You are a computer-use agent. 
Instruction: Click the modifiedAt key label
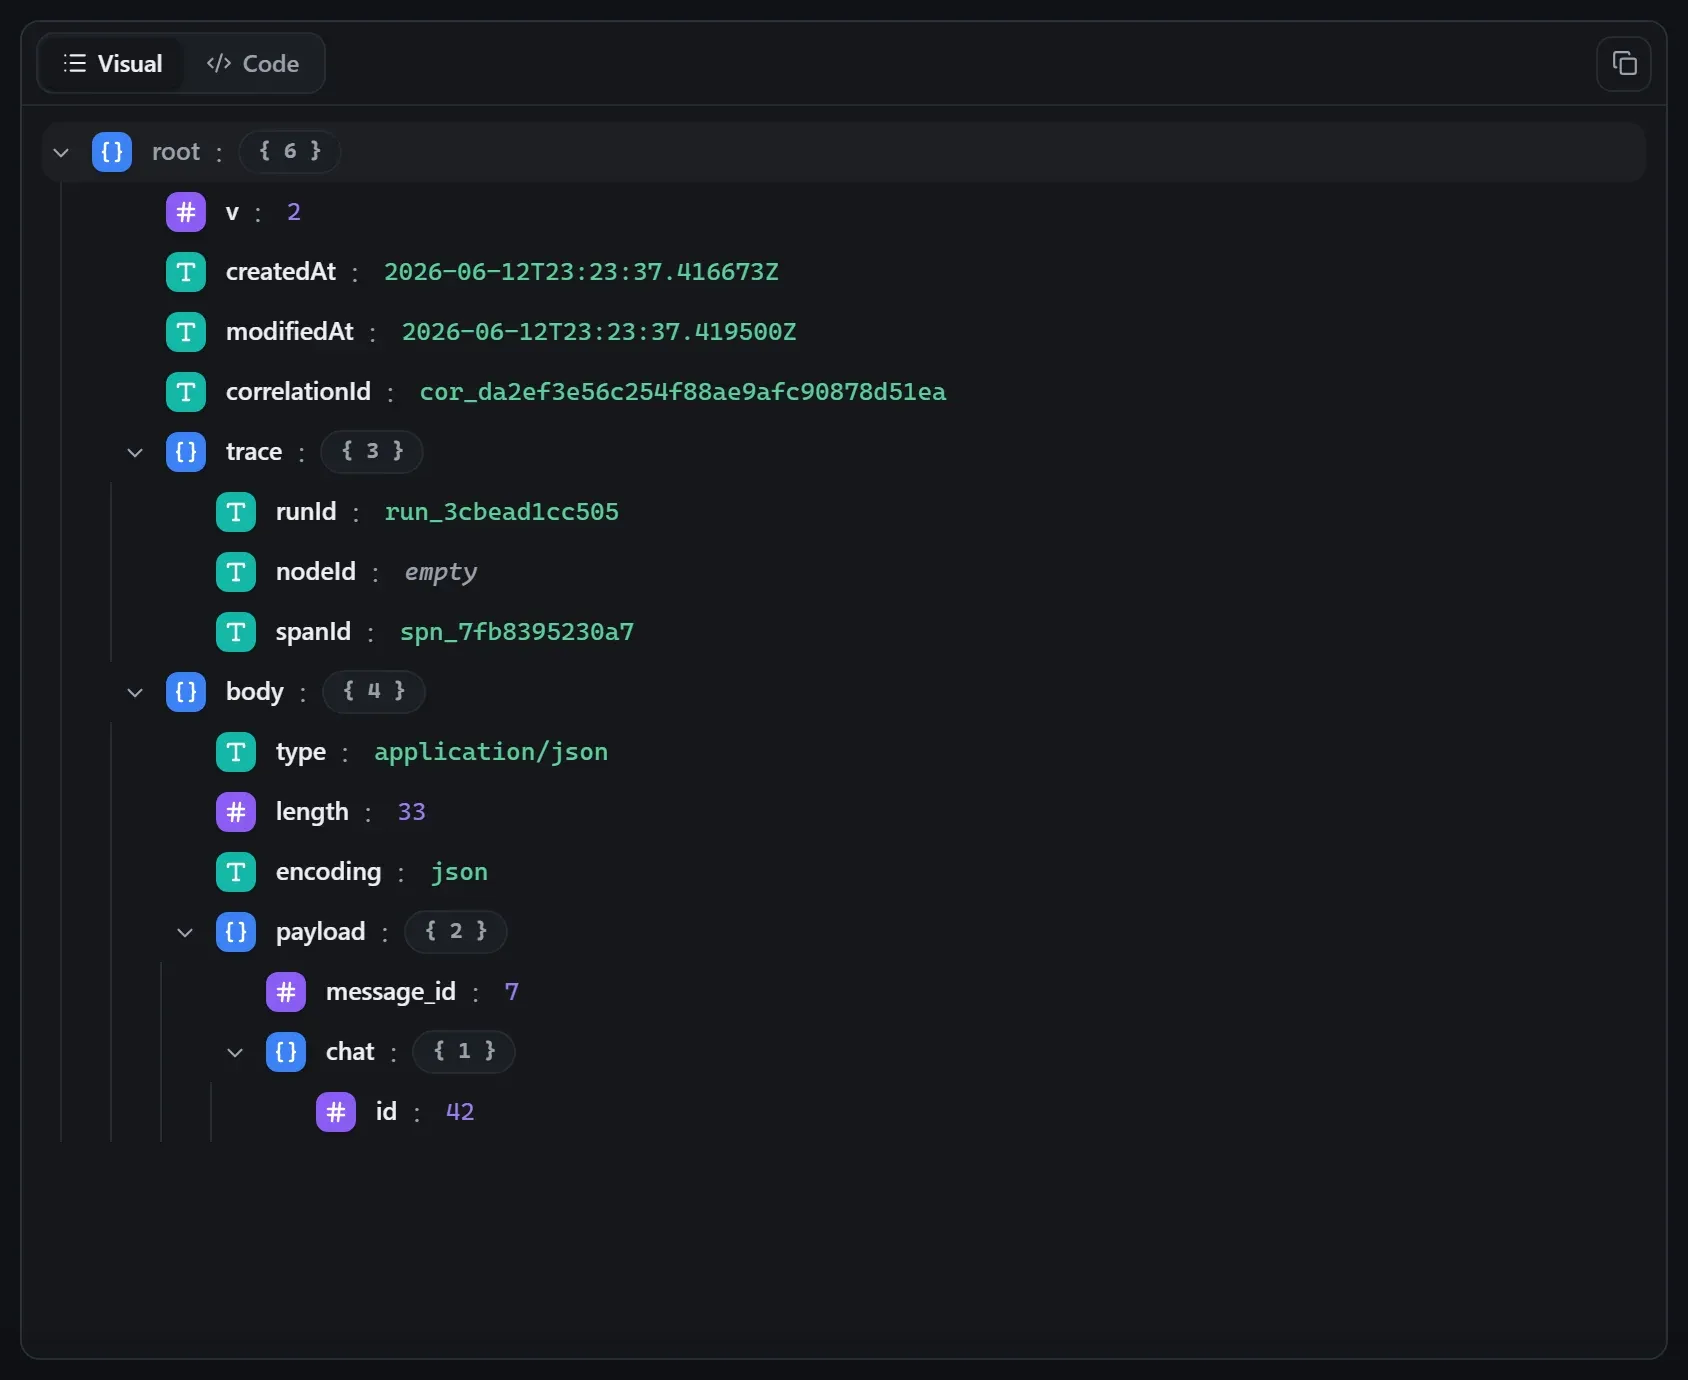[290, 332]
